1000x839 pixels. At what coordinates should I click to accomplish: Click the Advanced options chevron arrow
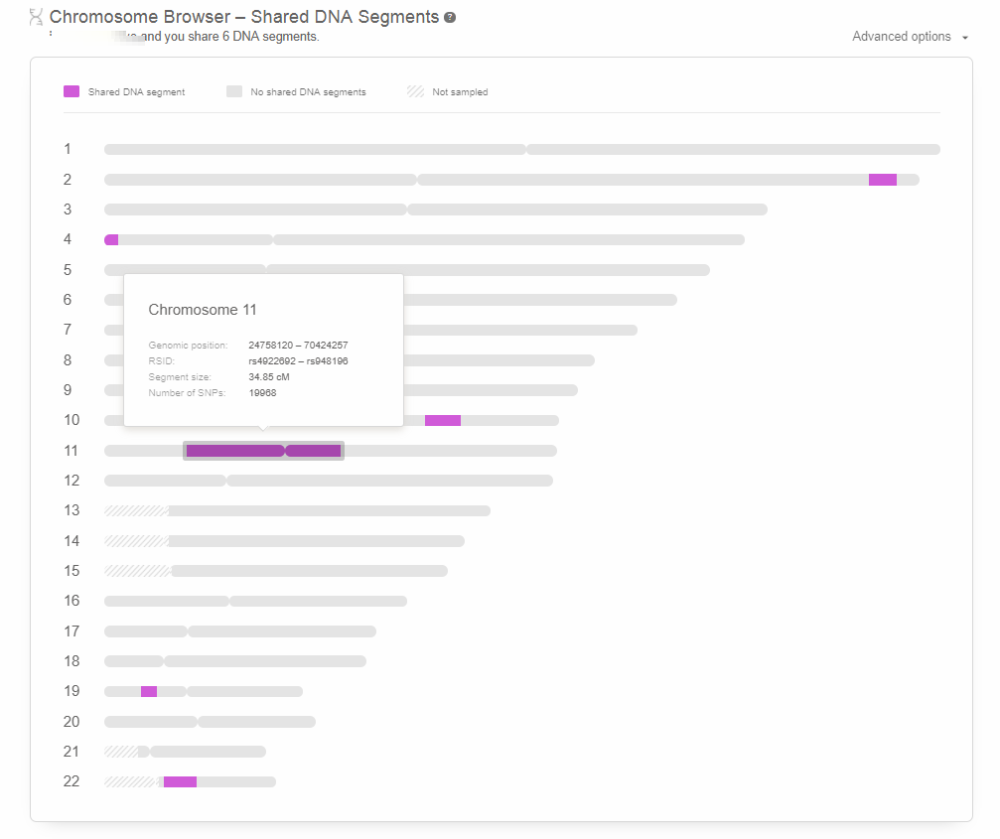point(964,37)
